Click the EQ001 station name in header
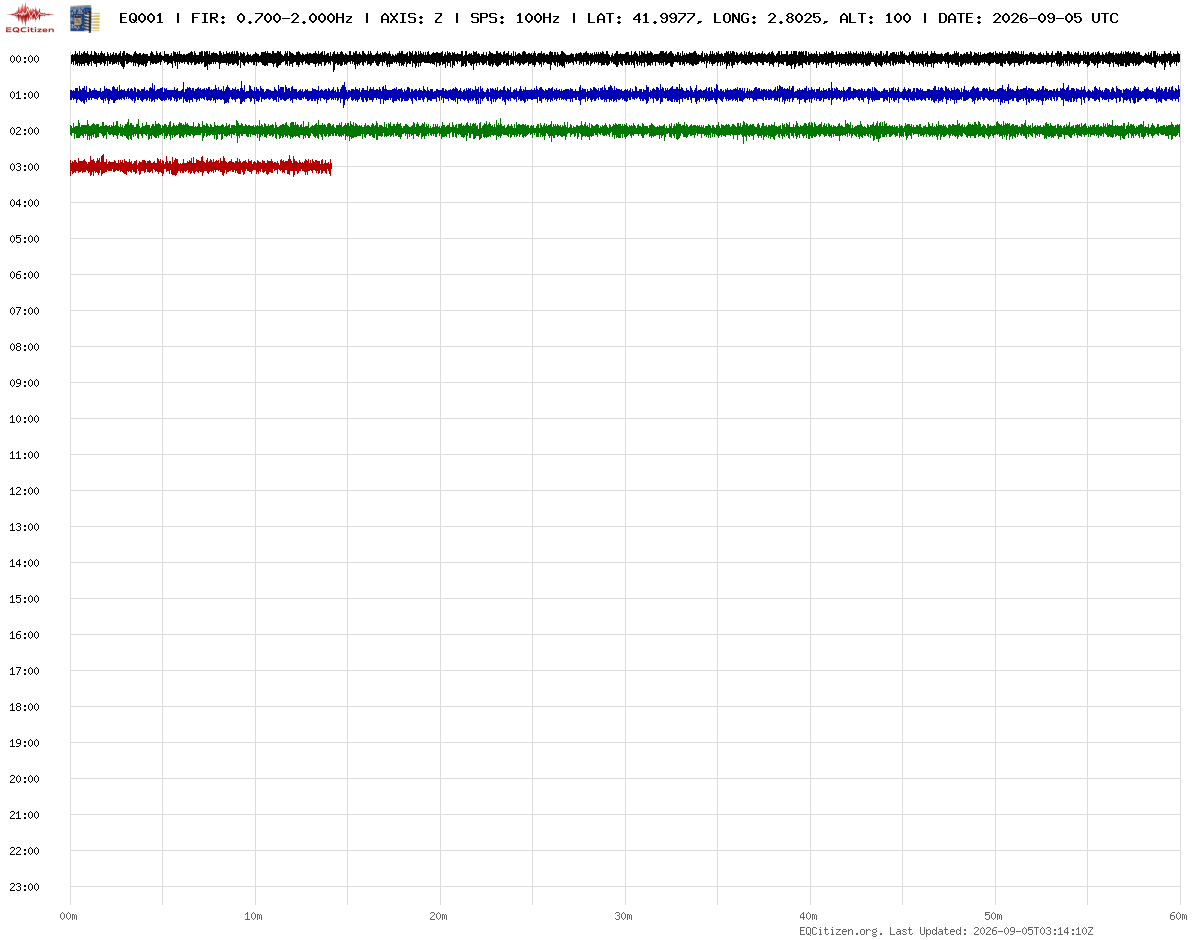The width and height of the screenshot is (1200, 940). coord(141,18)
